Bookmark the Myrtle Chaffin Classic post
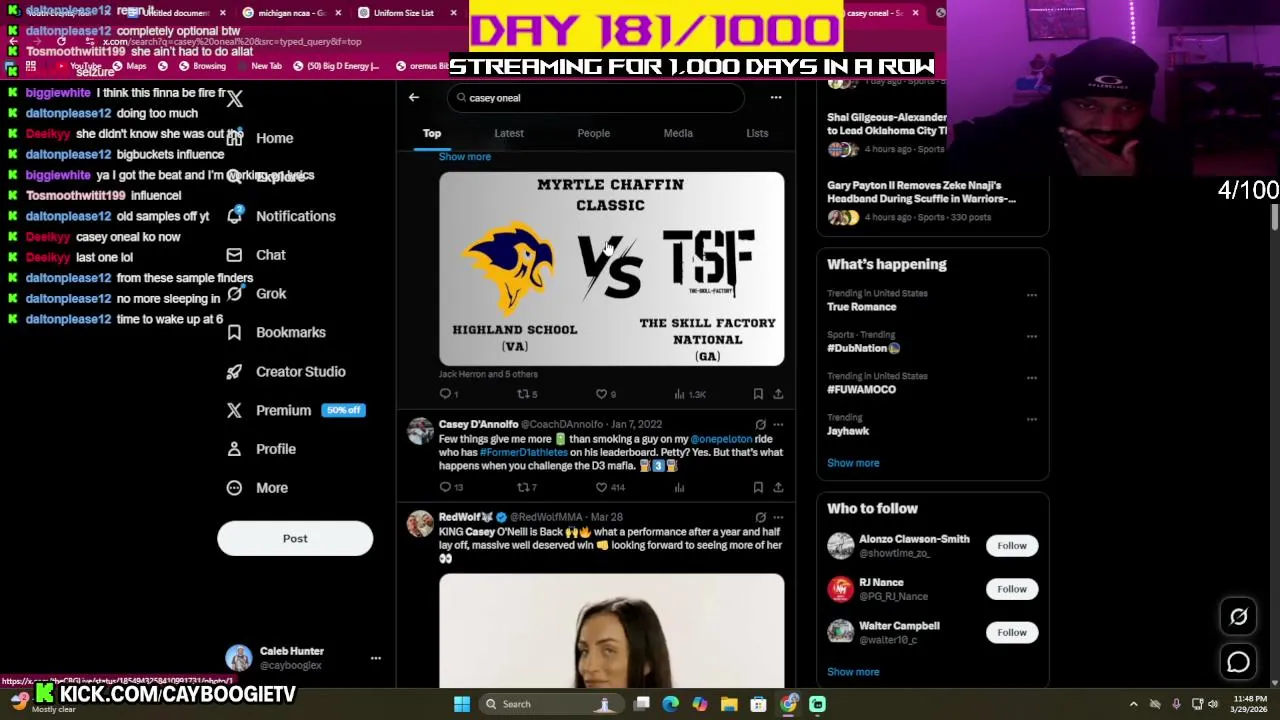 pyautogui.click(x=758, y=394)
